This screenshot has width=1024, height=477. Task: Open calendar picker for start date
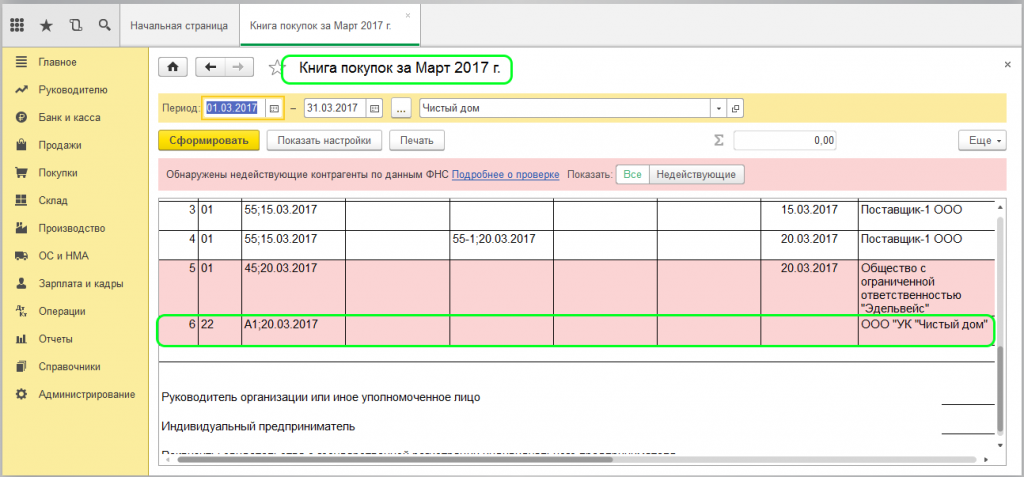[x=274, y=108]
